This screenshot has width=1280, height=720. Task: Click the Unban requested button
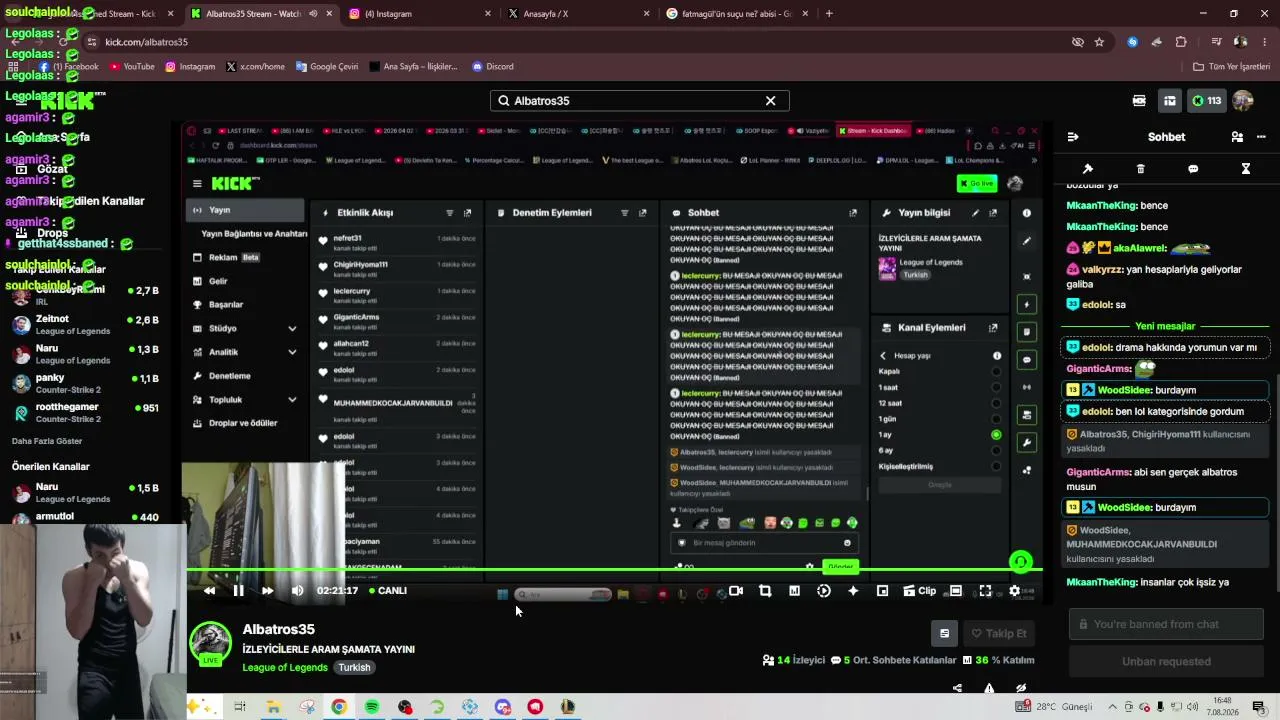pyautogui.click(x=1166, y=661)
